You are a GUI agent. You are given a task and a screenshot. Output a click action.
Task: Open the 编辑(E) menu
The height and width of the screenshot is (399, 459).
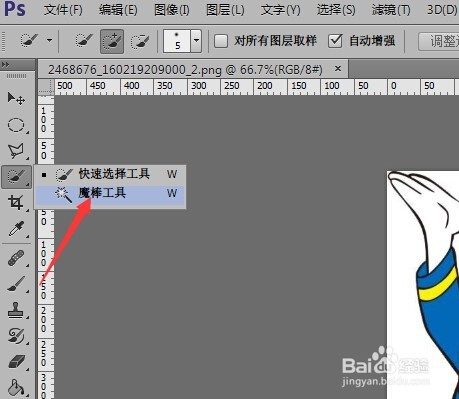click(118, 10)
